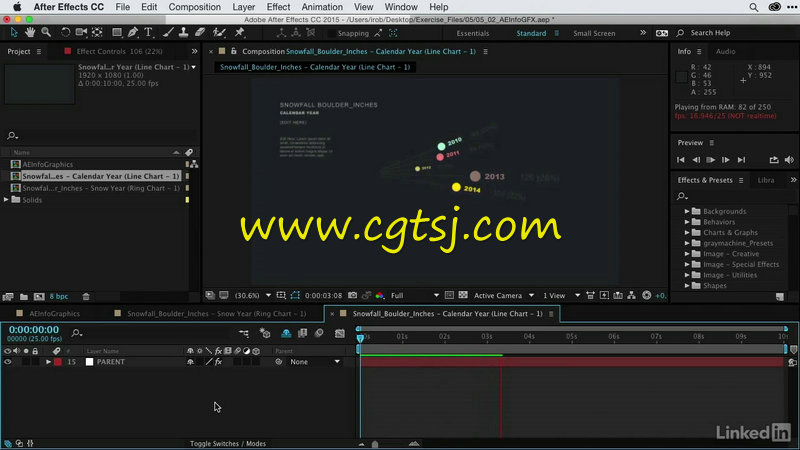Select the Horizontal Type tool

pyautogui.click(x=148, y=33)
